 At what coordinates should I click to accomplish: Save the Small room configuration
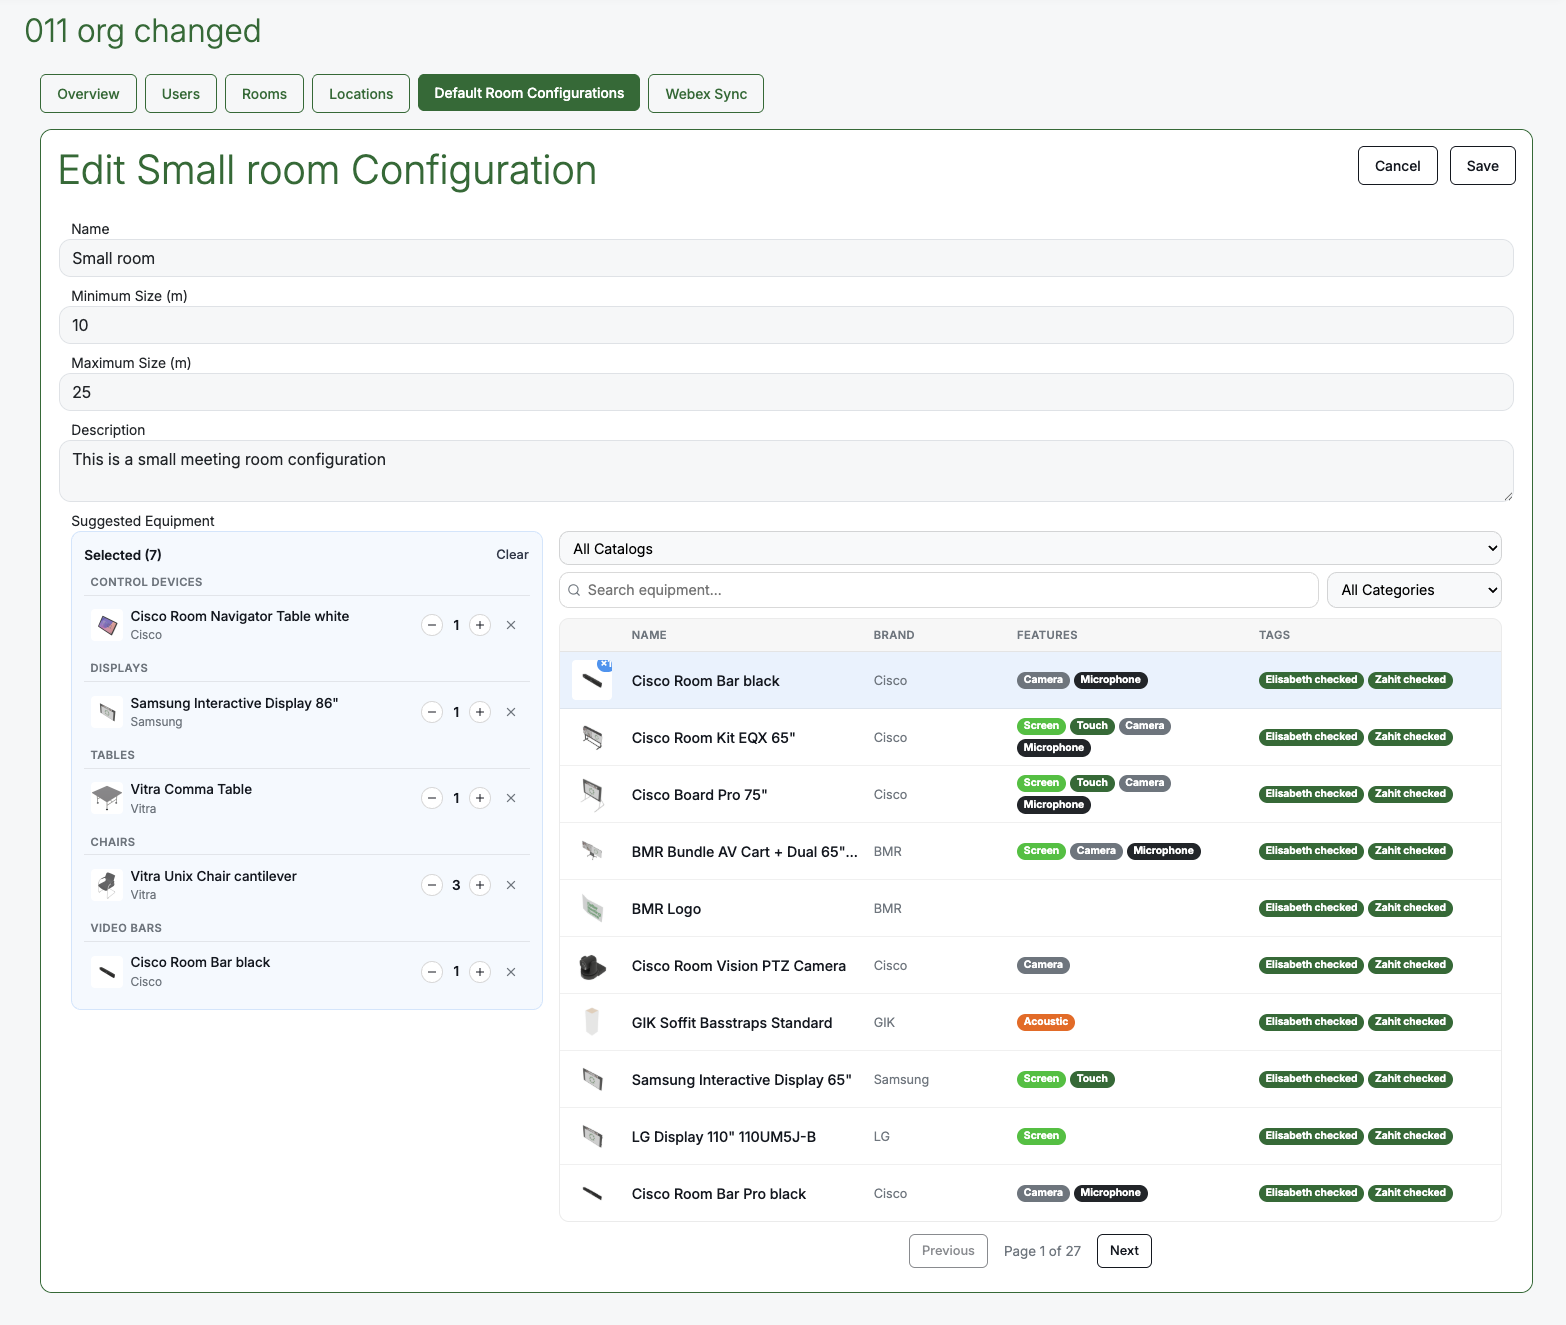click(x=1483, y=166)
